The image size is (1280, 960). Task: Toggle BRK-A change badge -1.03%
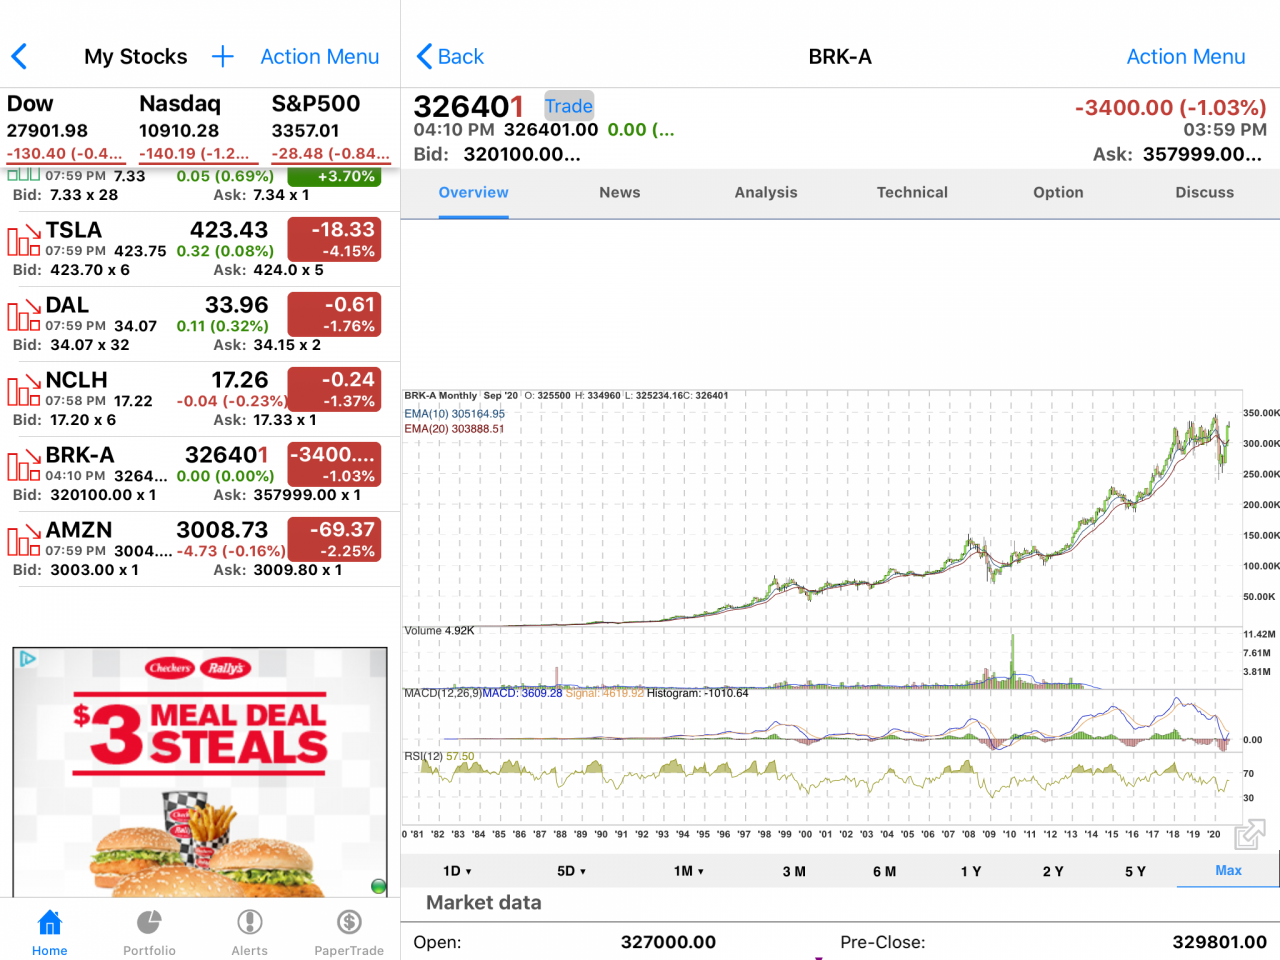334,465
